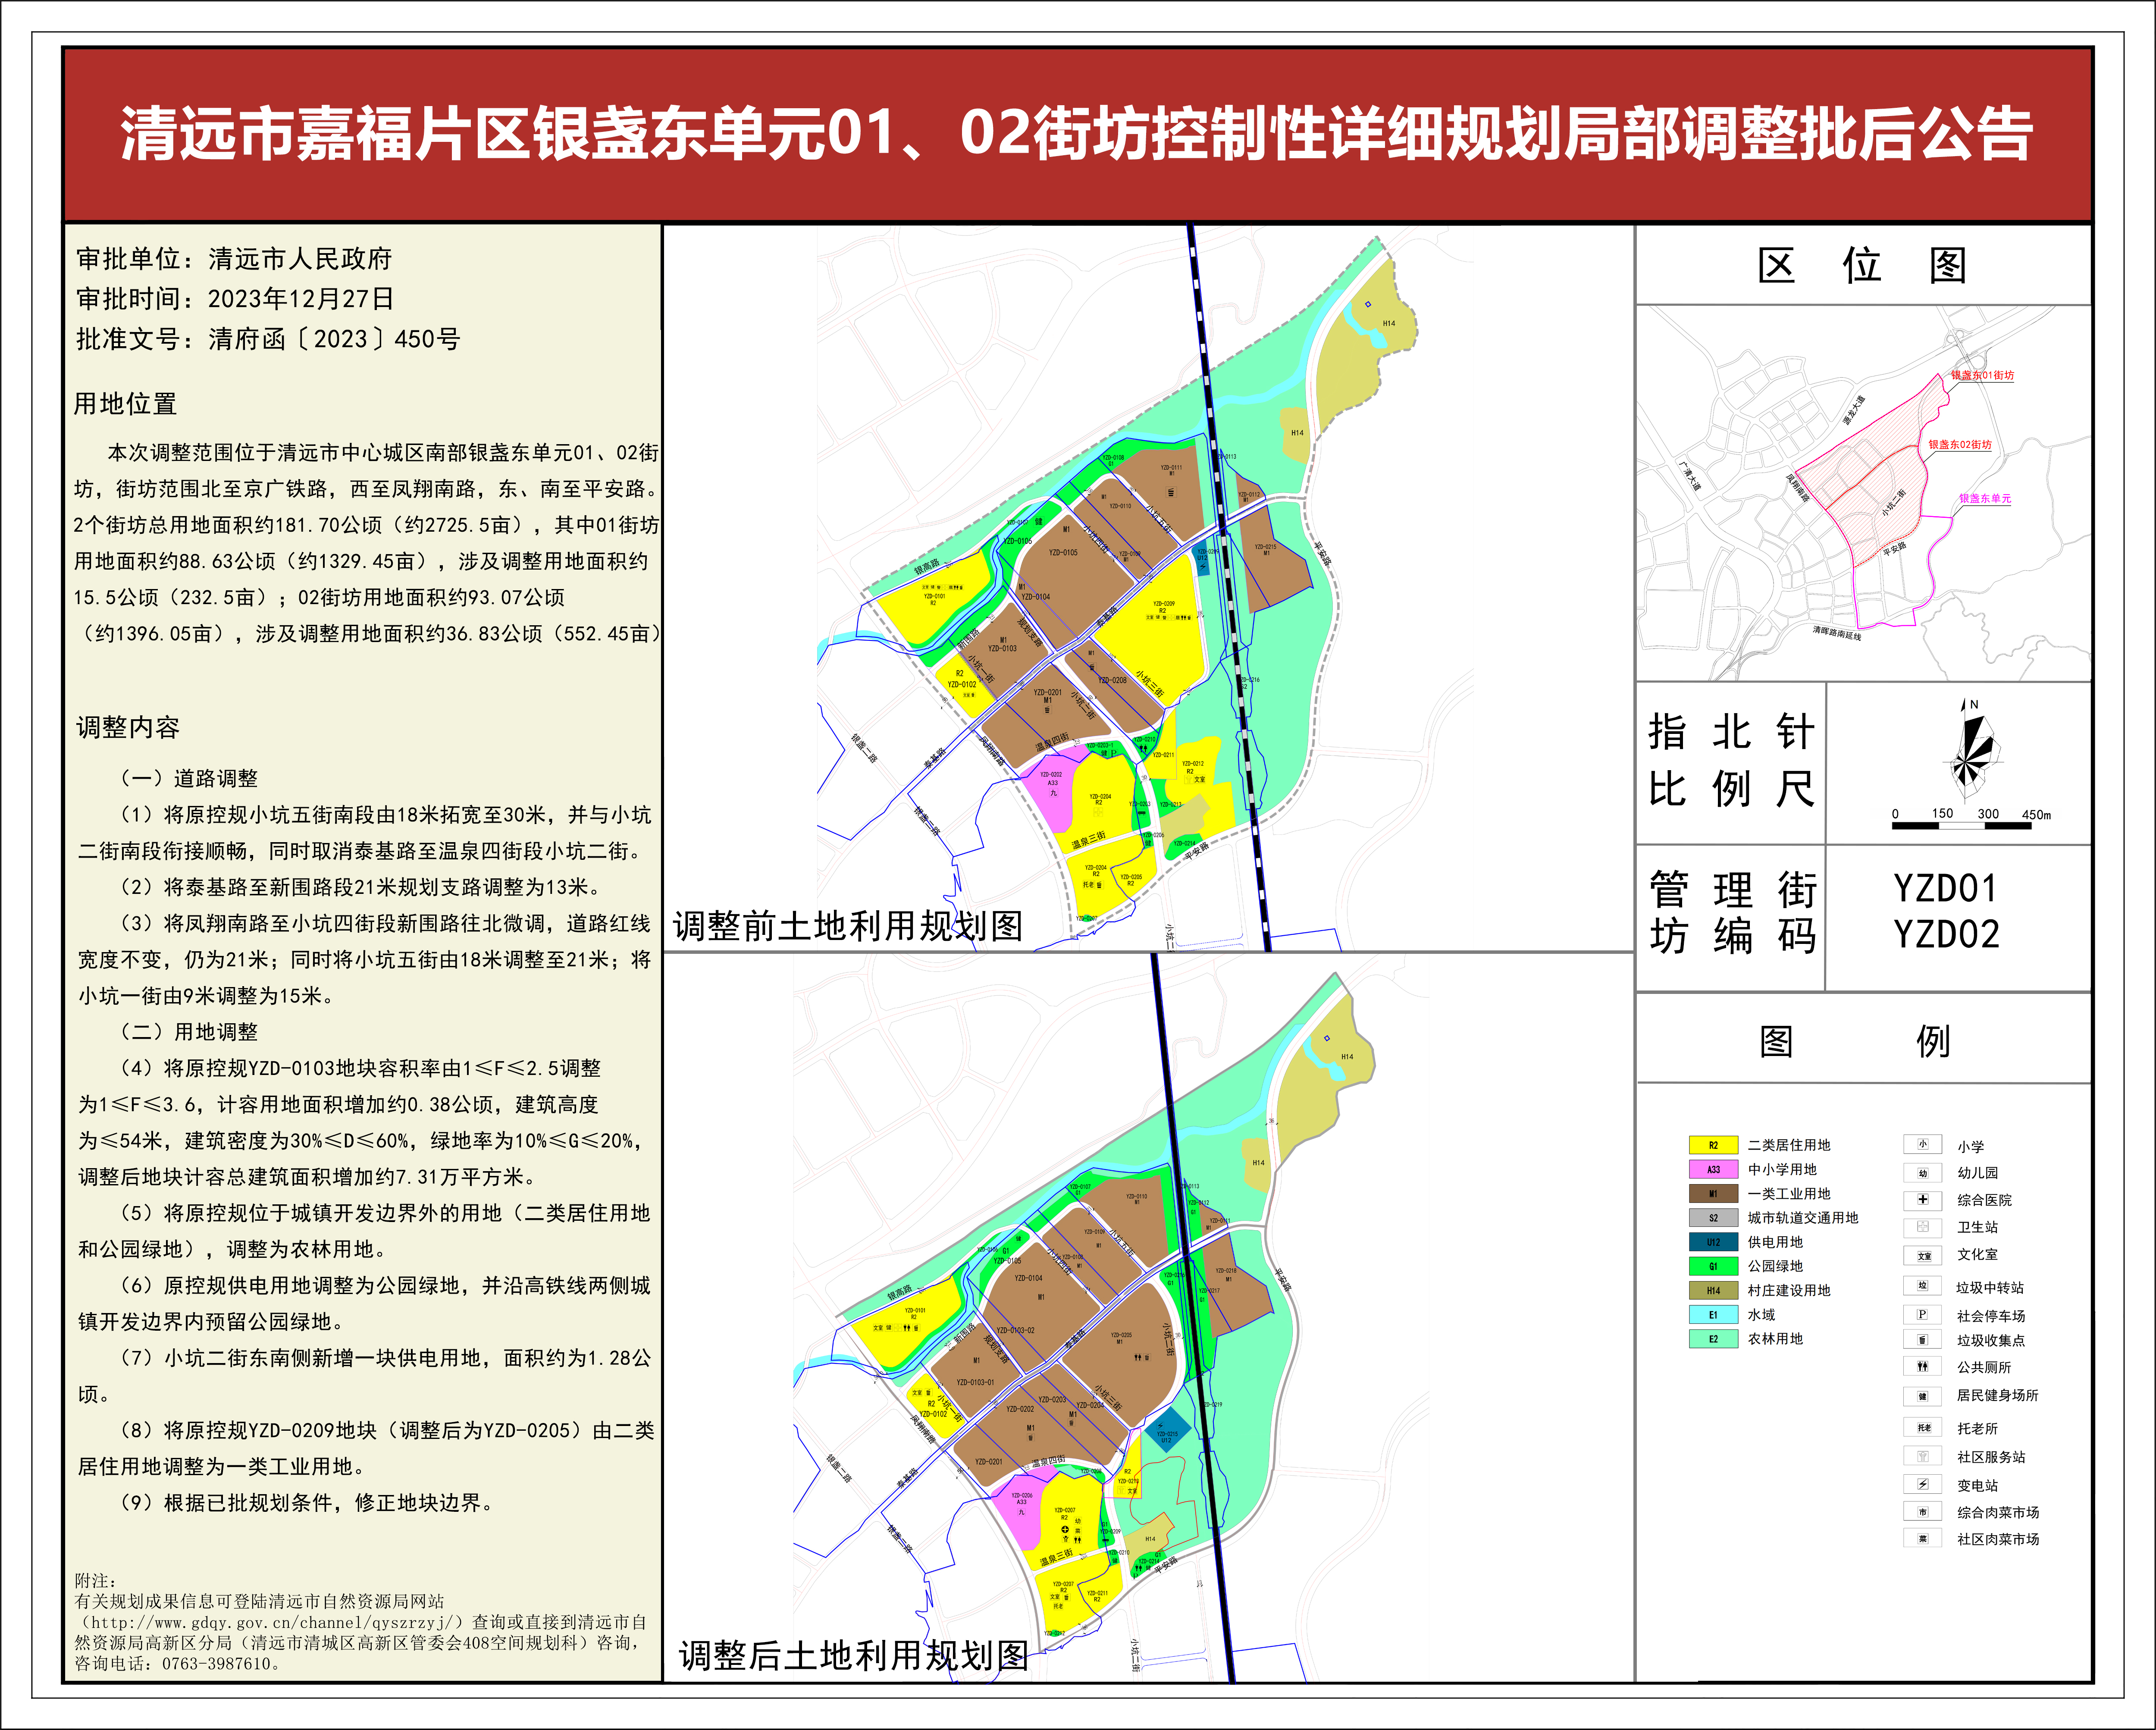
Task: Click the 调整后土地利用规划图 map caption
Action: (x=854, y=1656)
